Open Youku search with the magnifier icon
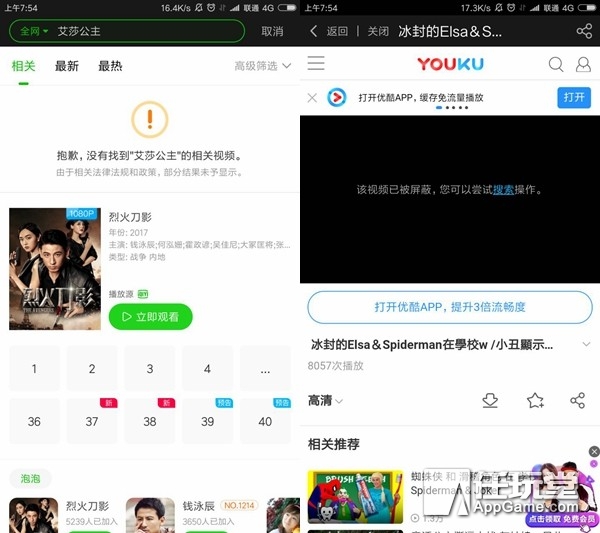 (556, 64)
